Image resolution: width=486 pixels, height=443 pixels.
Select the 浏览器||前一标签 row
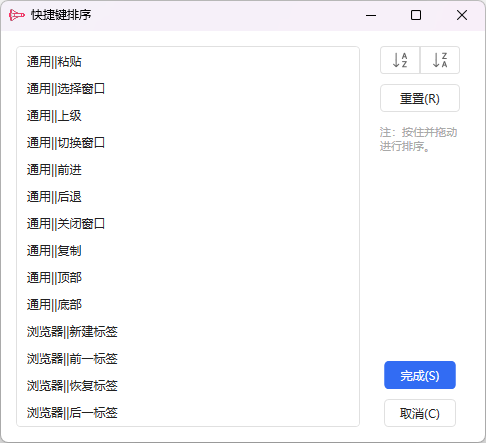pos(188,359)
